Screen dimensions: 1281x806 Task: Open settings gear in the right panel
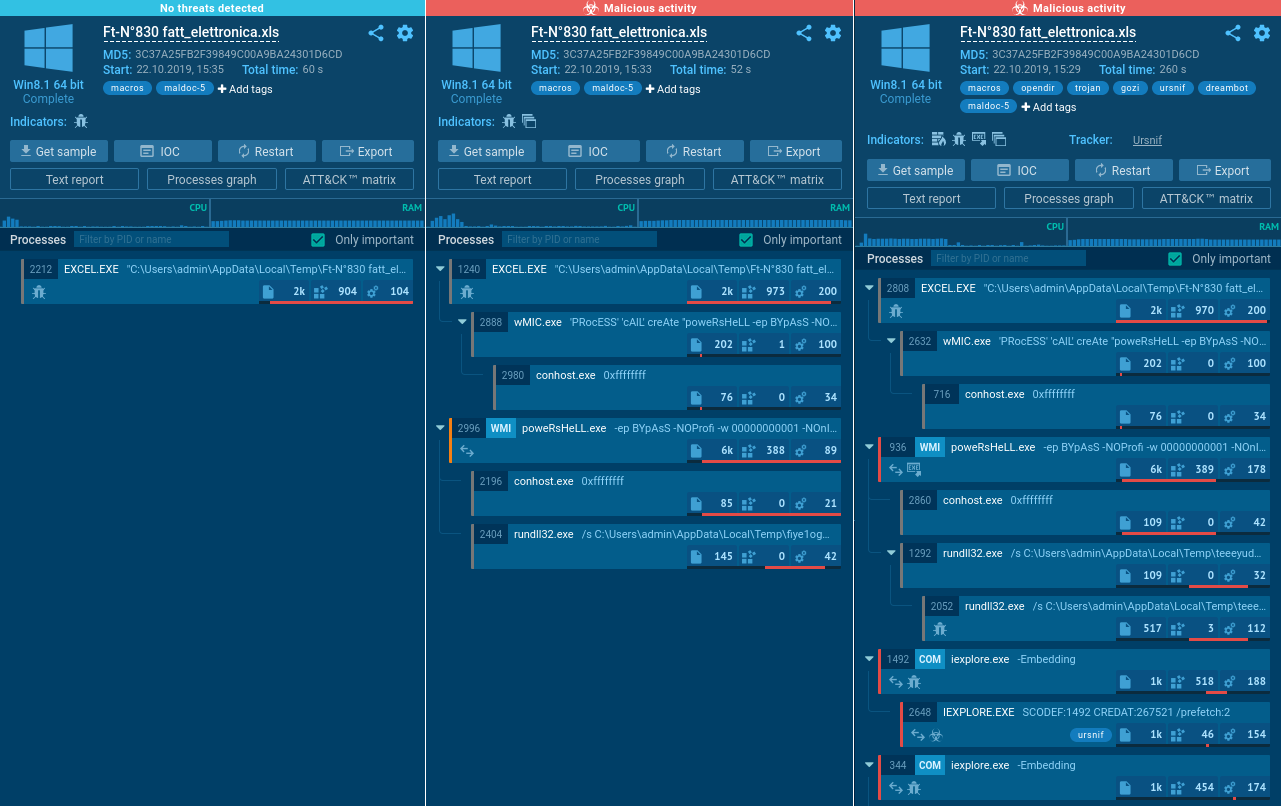[x=1262, y=33]
